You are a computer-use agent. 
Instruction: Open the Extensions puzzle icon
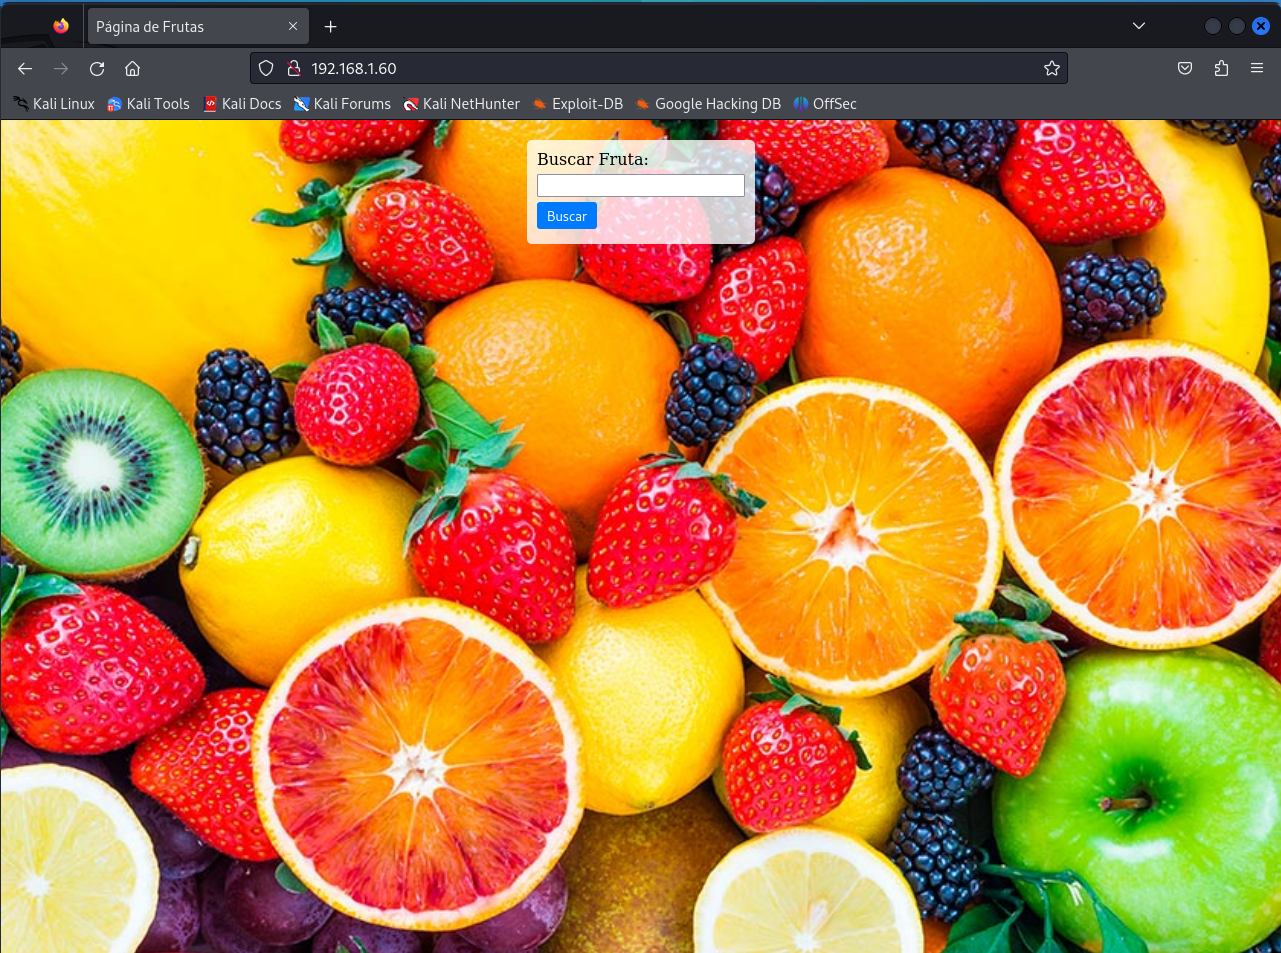coord(1221,68)
